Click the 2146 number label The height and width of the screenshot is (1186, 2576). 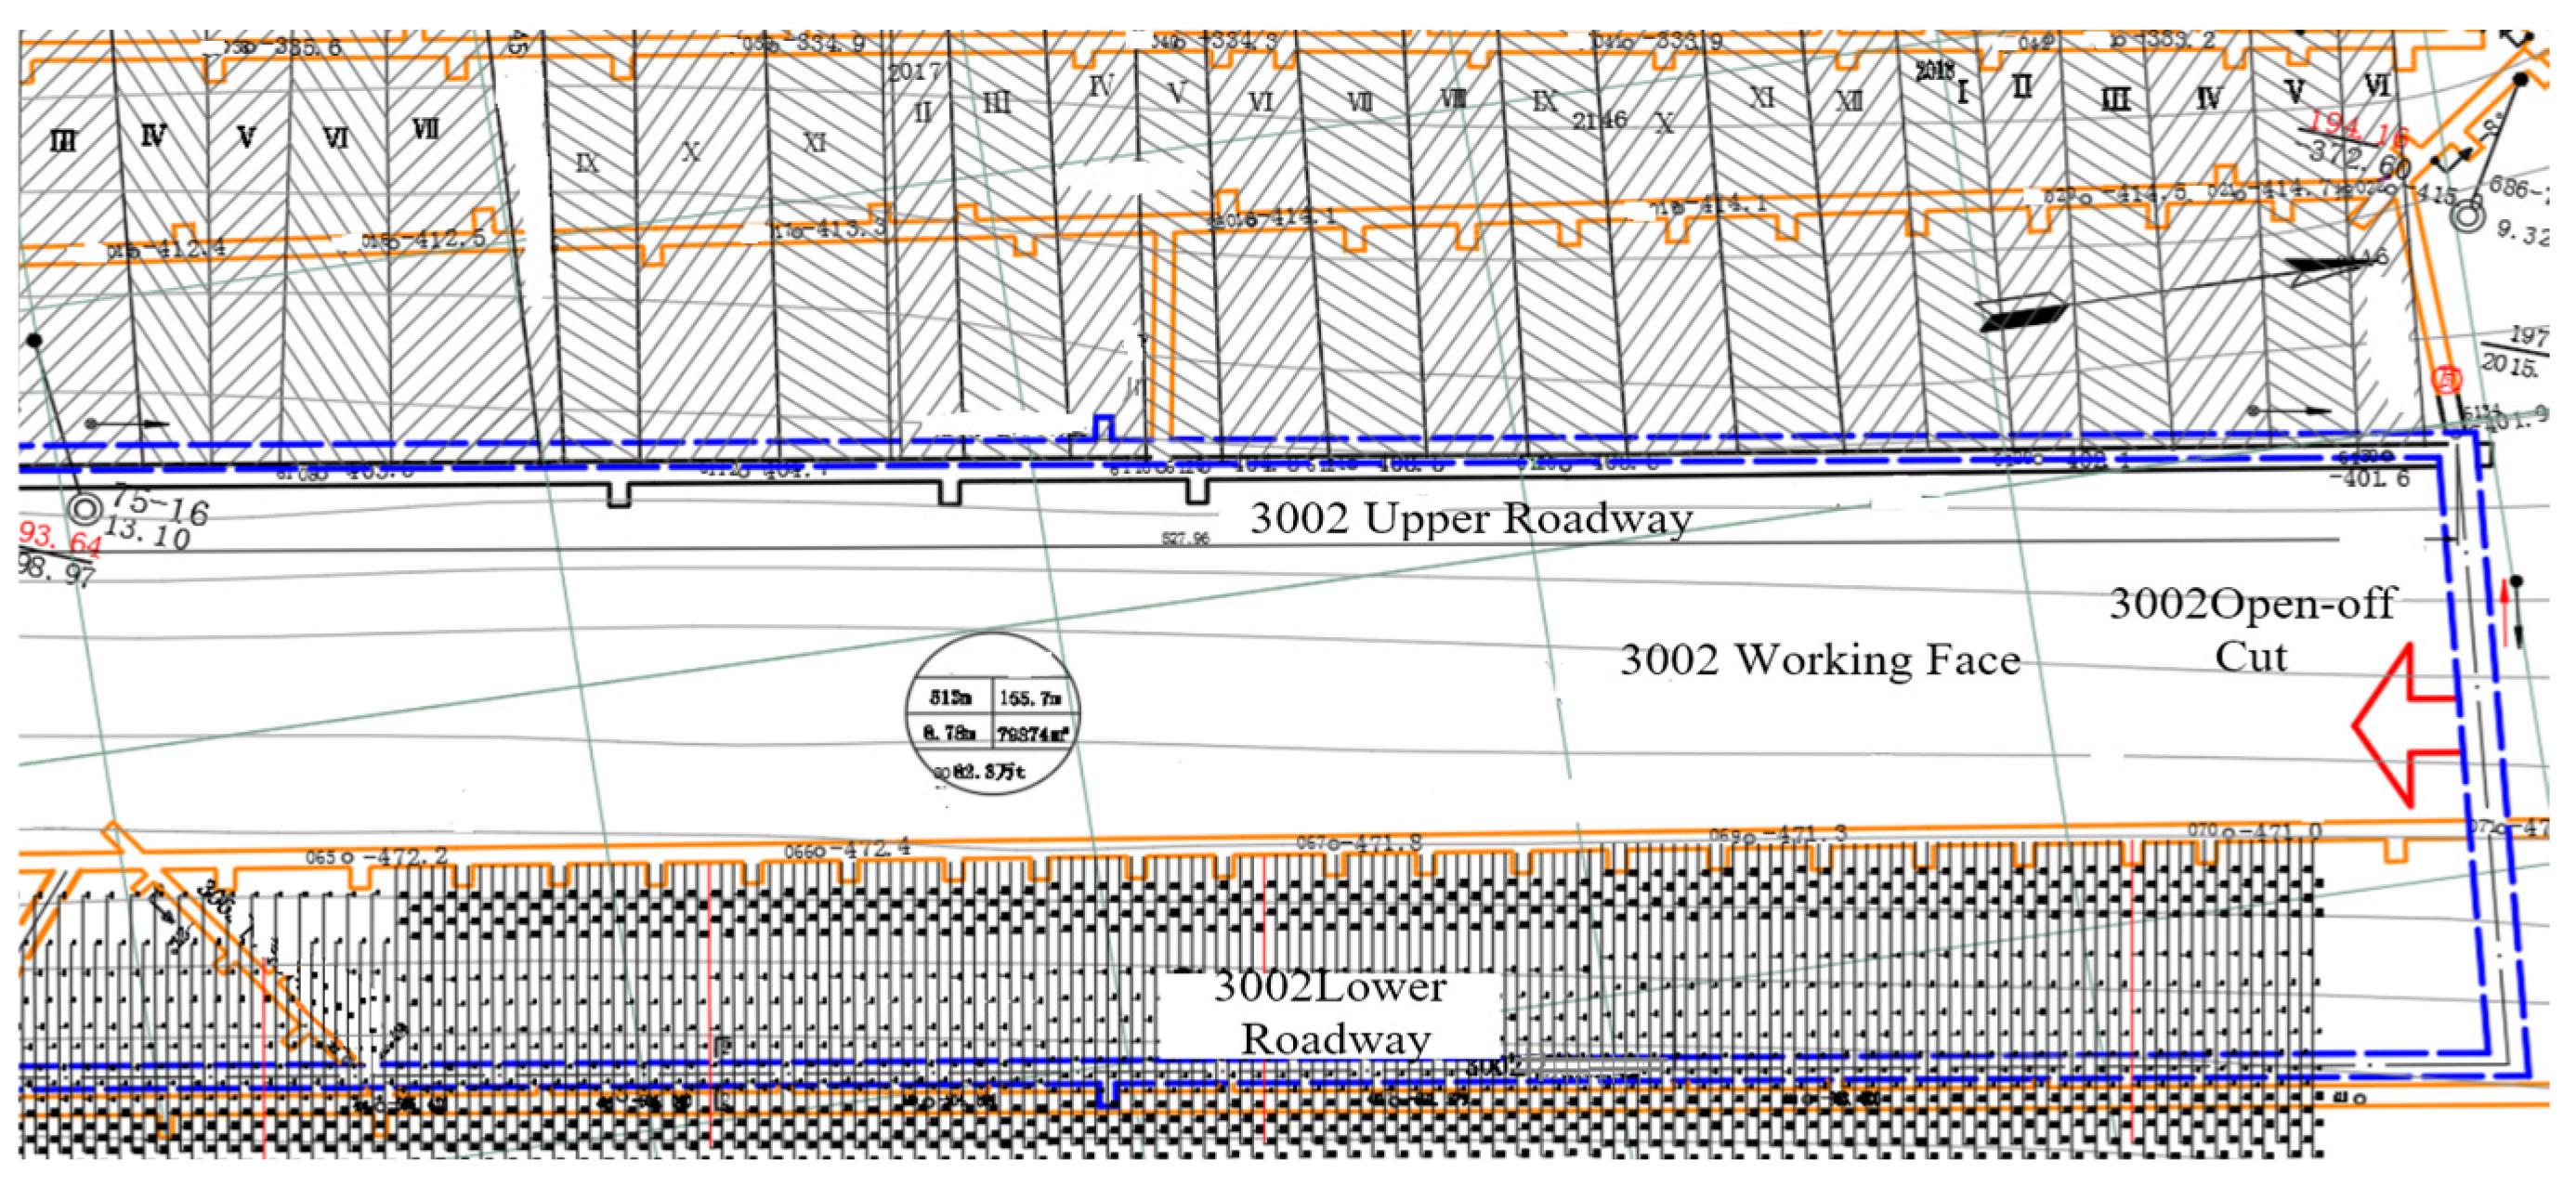coord(1598,121)
